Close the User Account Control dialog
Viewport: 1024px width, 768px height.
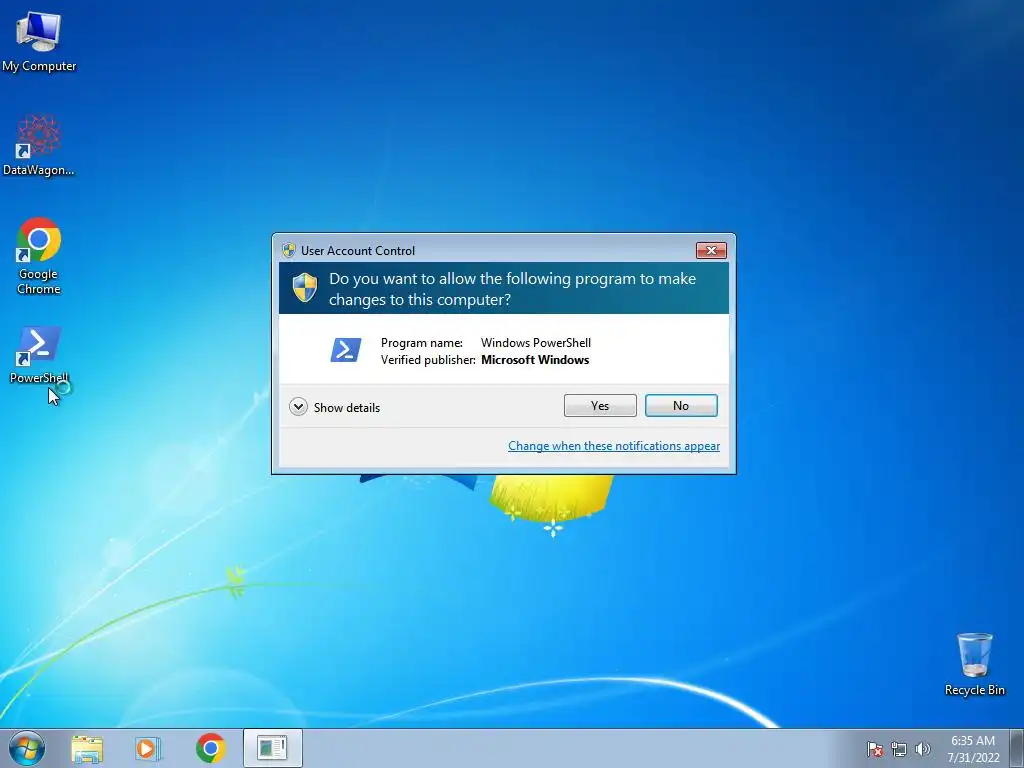pyautogui.click(x=711, y=250)
